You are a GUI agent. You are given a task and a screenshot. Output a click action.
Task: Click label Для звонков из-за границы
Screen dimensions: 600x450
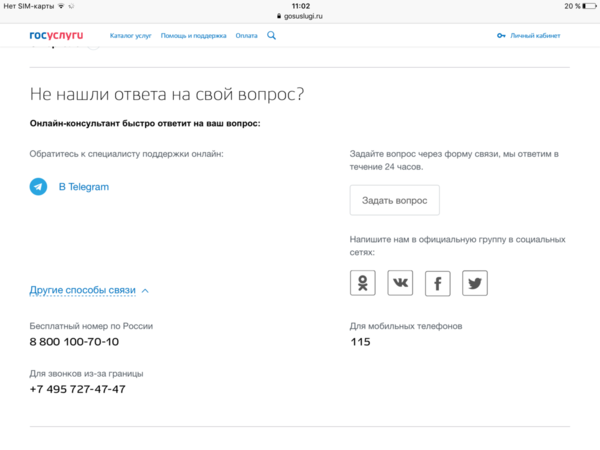86,373
